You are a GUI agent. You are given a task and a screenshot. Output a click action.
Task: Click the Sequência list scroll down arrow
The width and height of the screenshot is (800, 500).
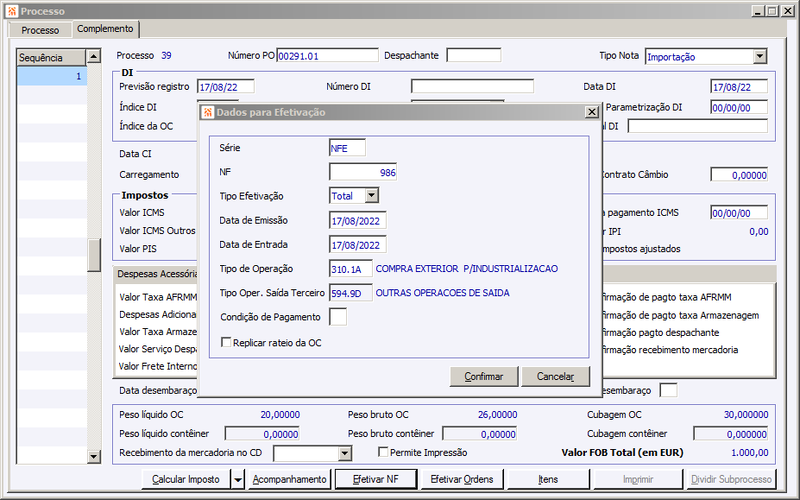[93, 457]
